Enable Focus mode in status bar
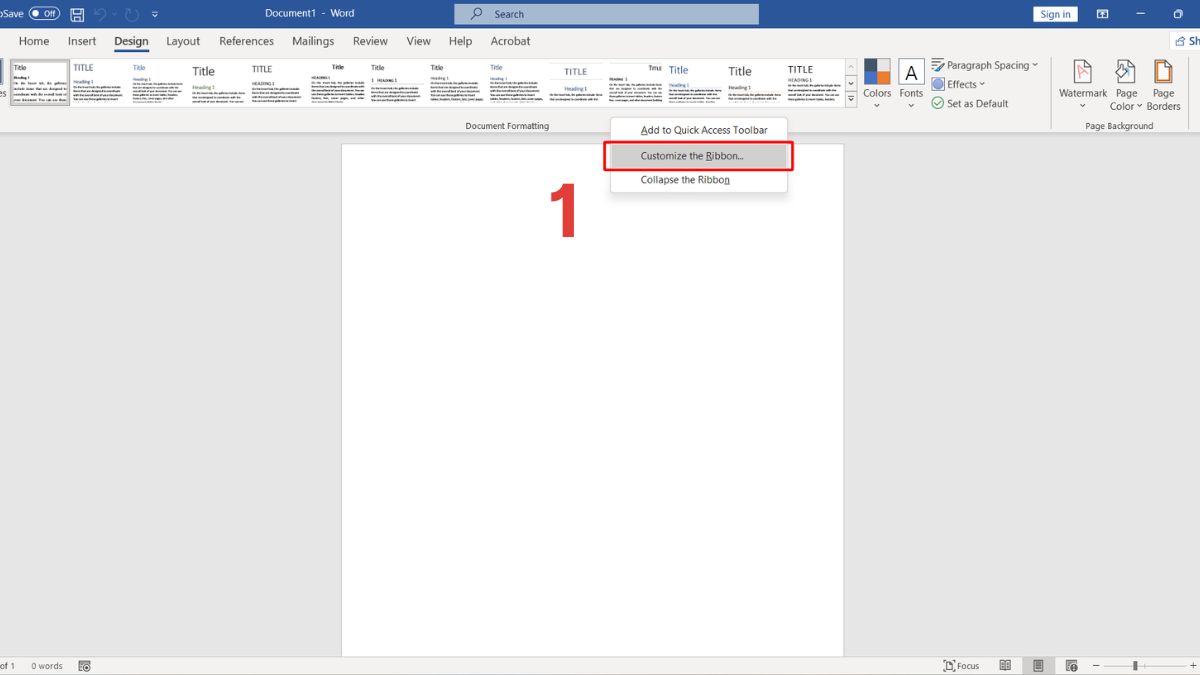Viewport: 1200px width, 675px height. pos(961,666)
